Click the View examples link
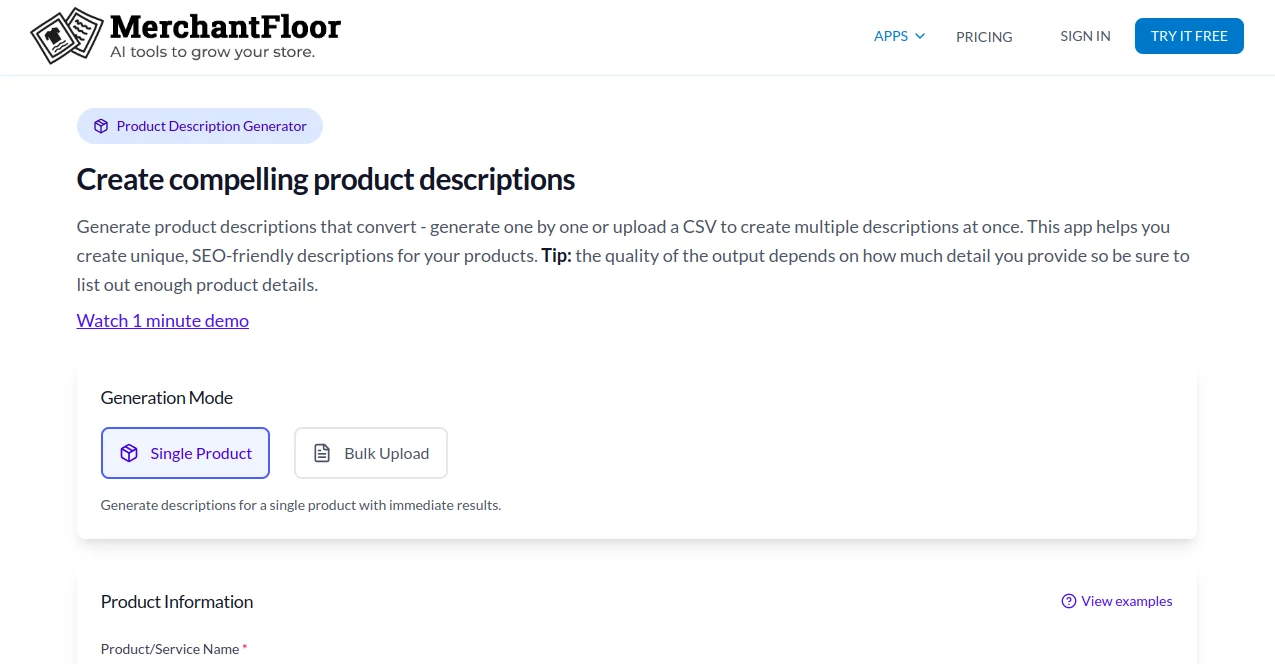 [x=1126, y=601]
